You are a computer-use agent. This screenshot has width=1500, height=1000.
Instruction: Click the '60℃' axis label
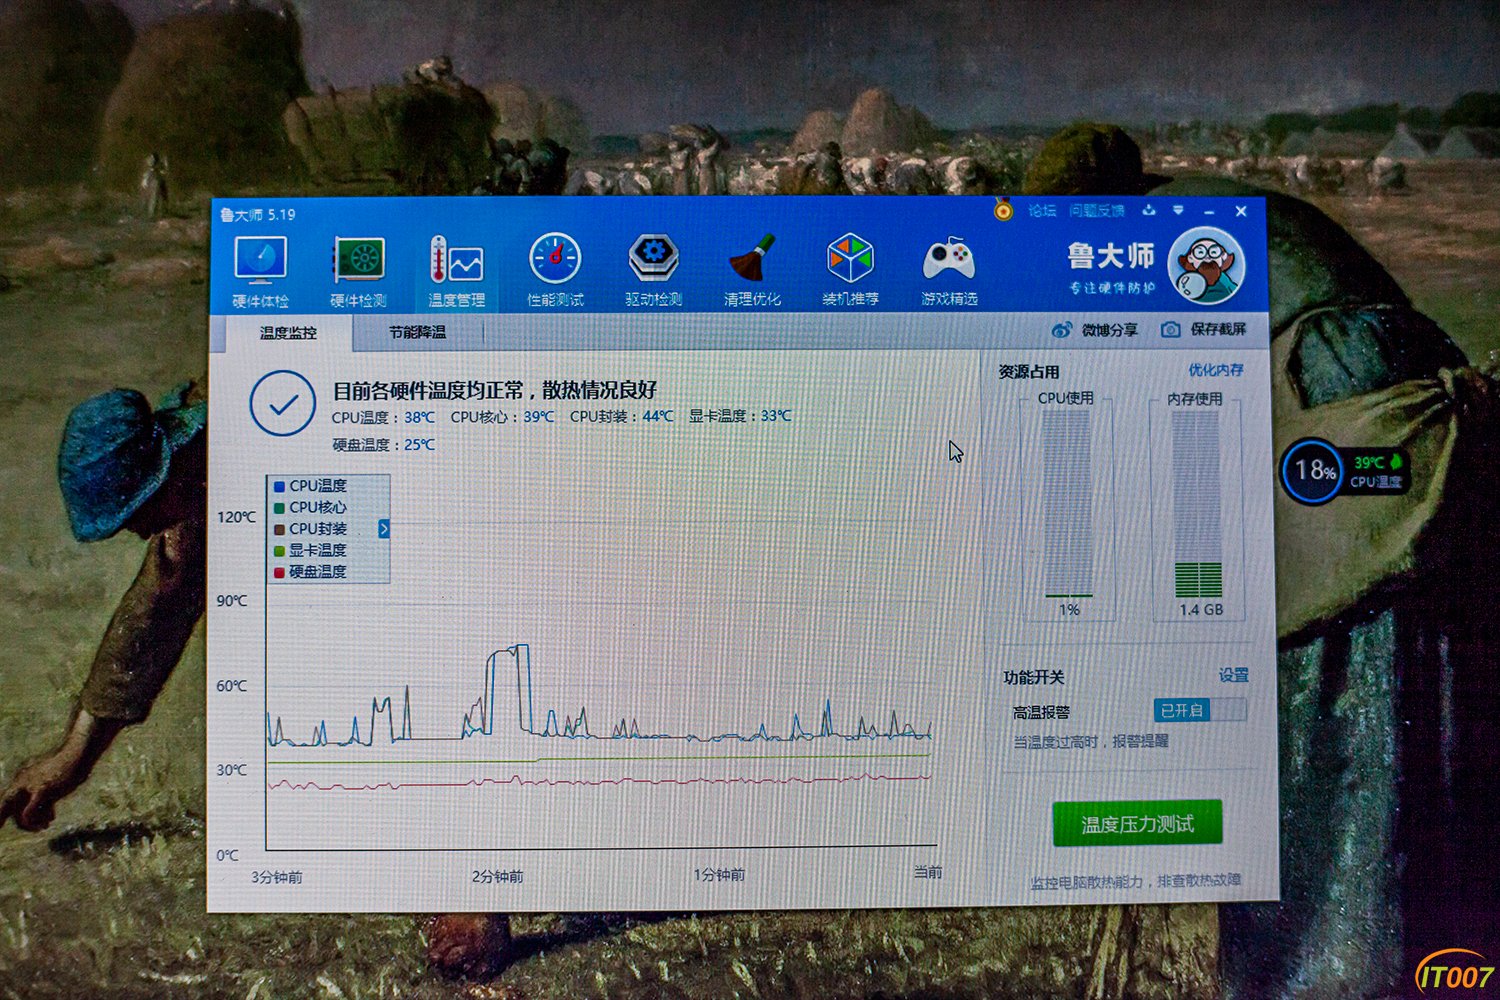pos(231,686)
